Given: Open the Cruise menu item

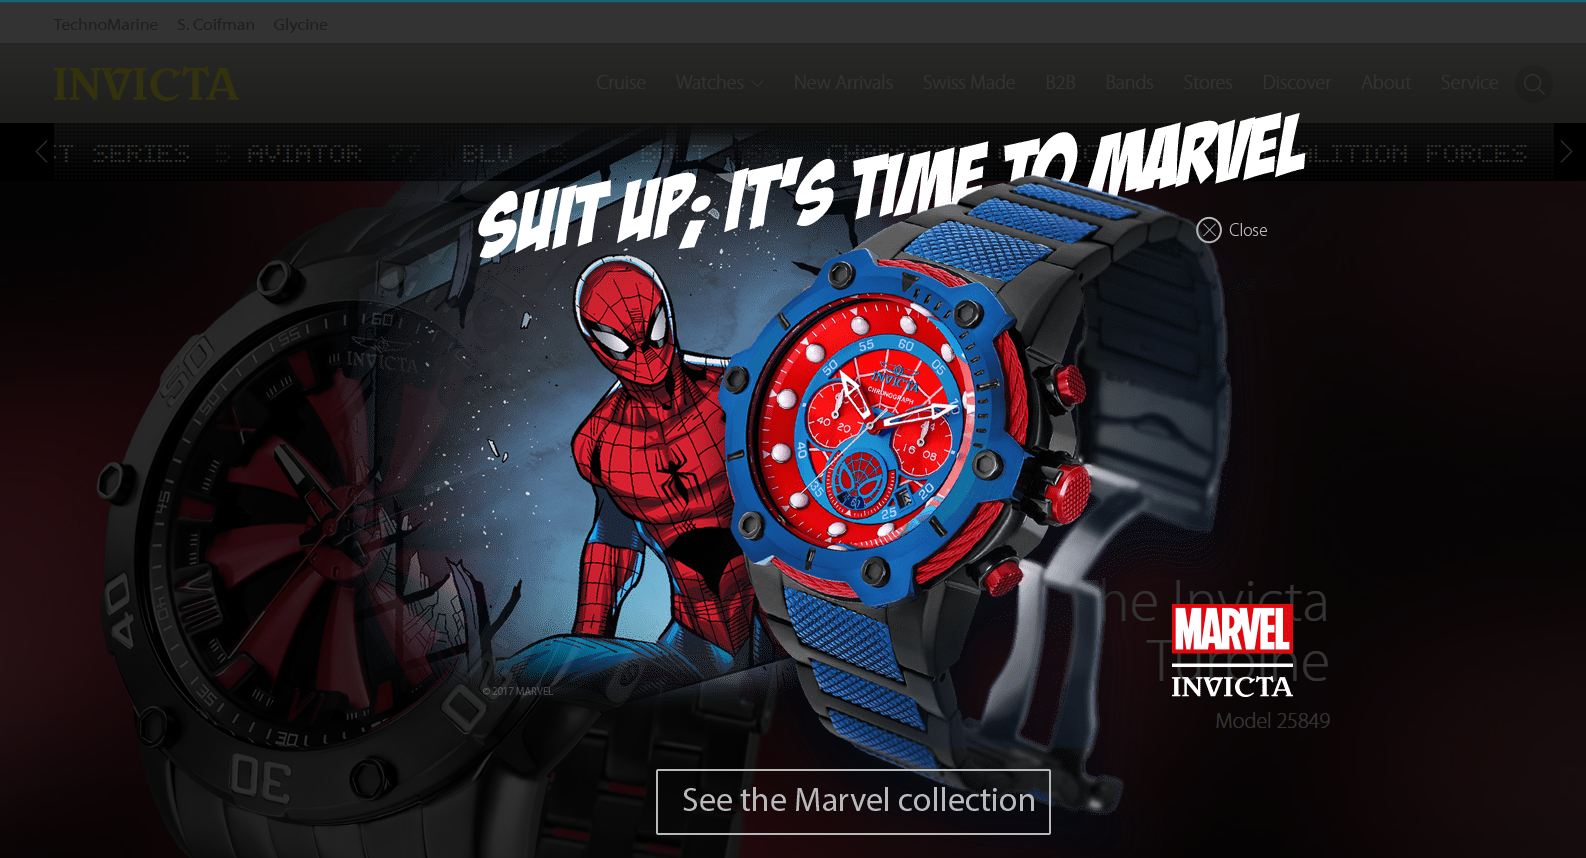Looking at the screenshot, I should click(621, 83).
